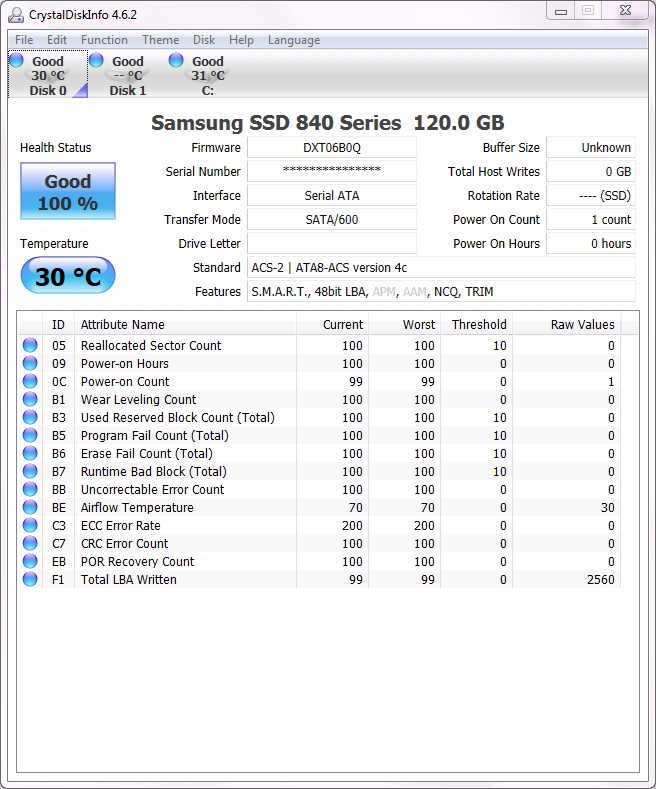Click the Power On Hours value 0 hours
Viewport: 656px width, 789px height.
point(591,243)
